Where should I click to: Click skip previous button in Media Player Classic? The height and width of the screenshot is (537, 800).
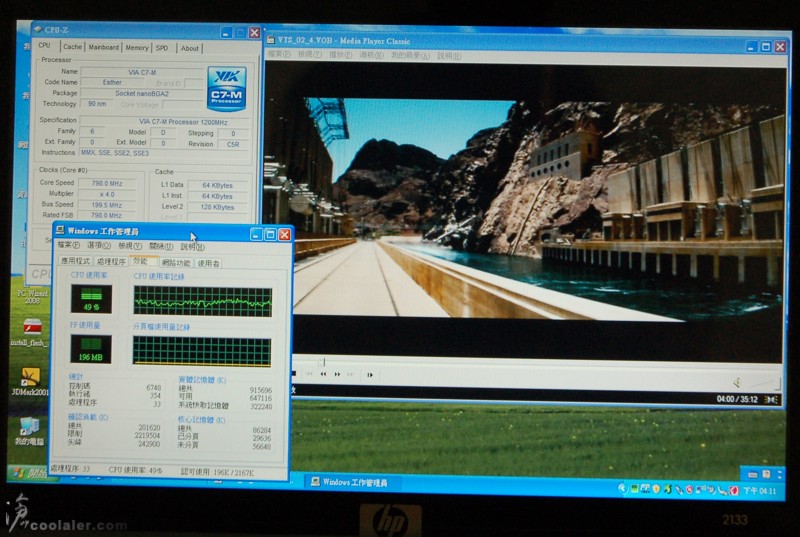(x=309, y=374)
